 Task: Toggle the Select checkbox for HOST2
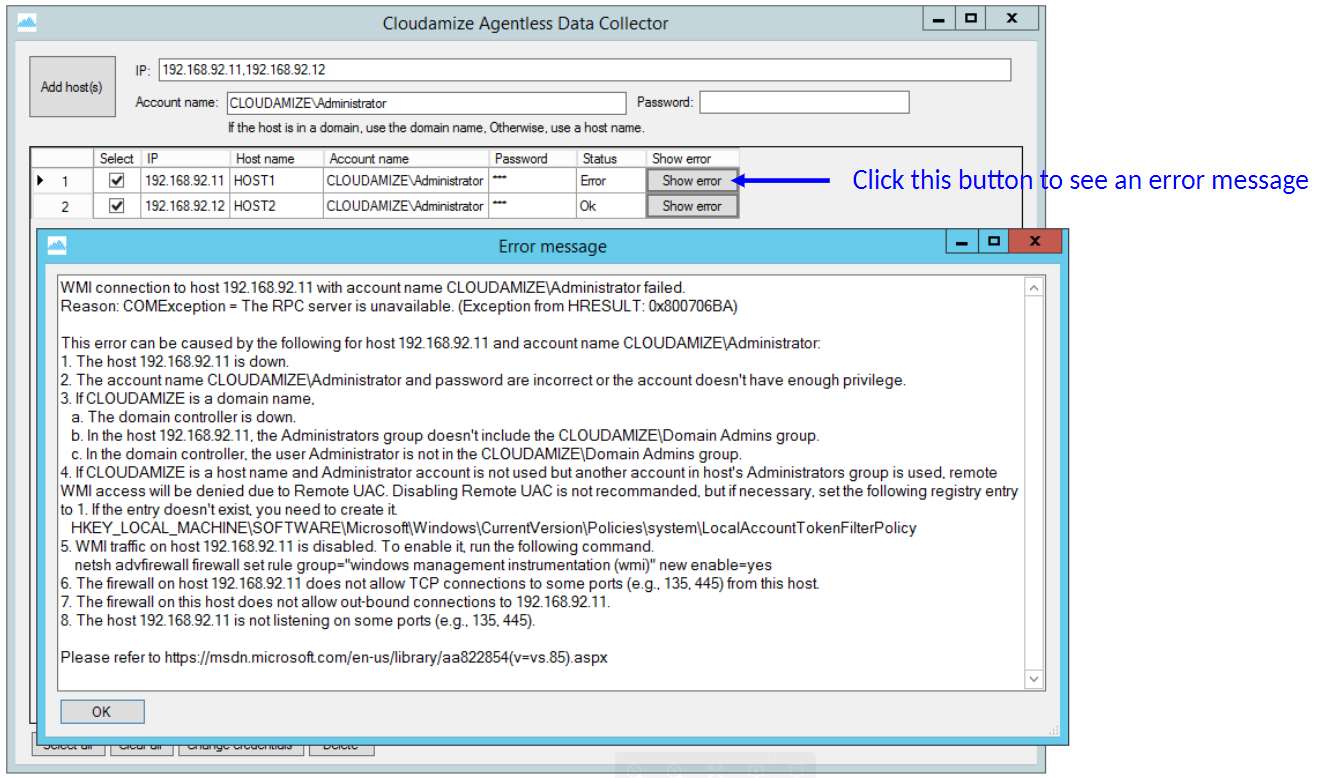pos(117,206)
